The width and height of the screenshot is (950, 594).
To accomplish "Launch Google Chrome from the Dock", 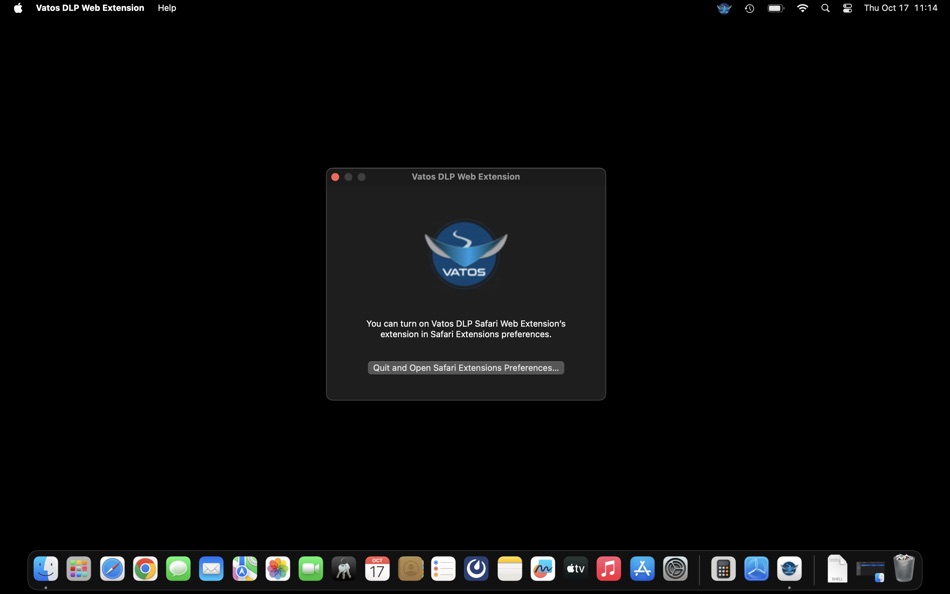I will pos(145,569).
